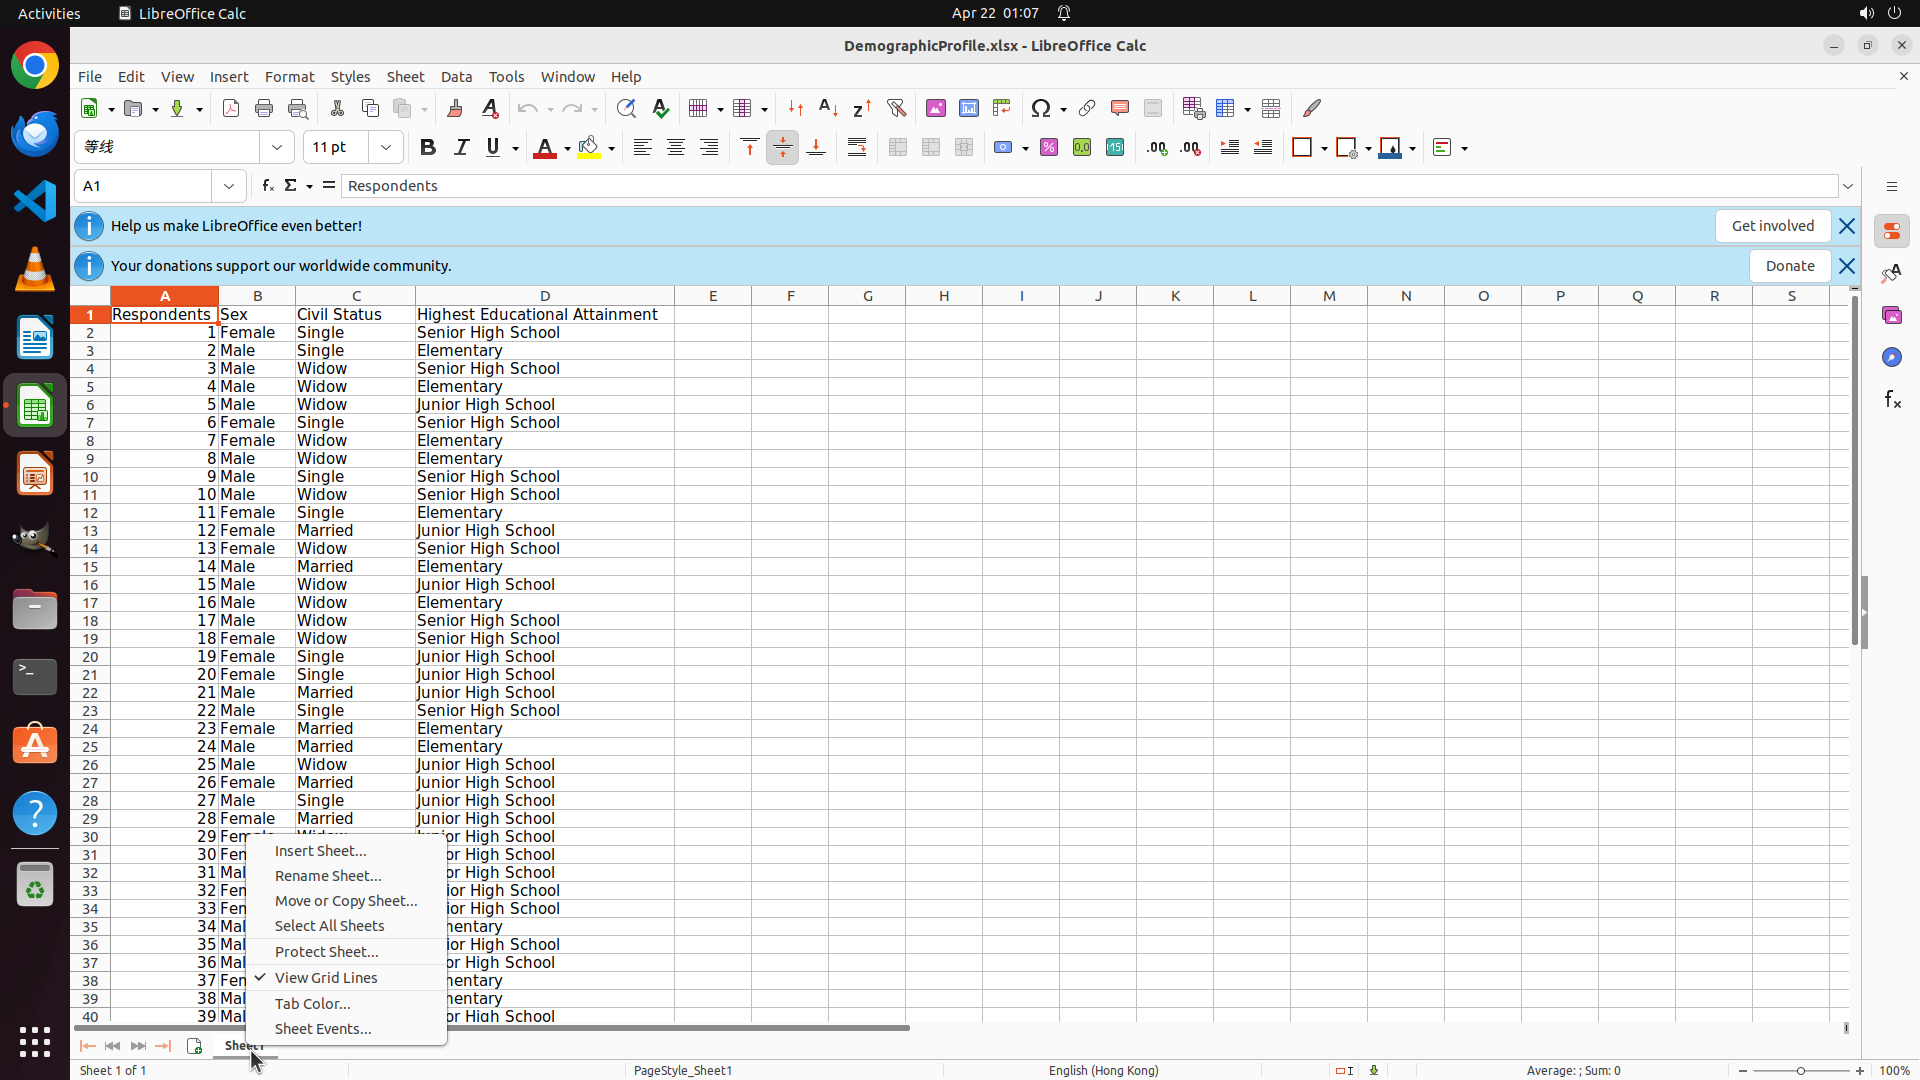The height and width of the screenshot is (1080, 1920).
Task: Toggle Bold formatting
Action: pyautogui.click(x=428, y=148)
